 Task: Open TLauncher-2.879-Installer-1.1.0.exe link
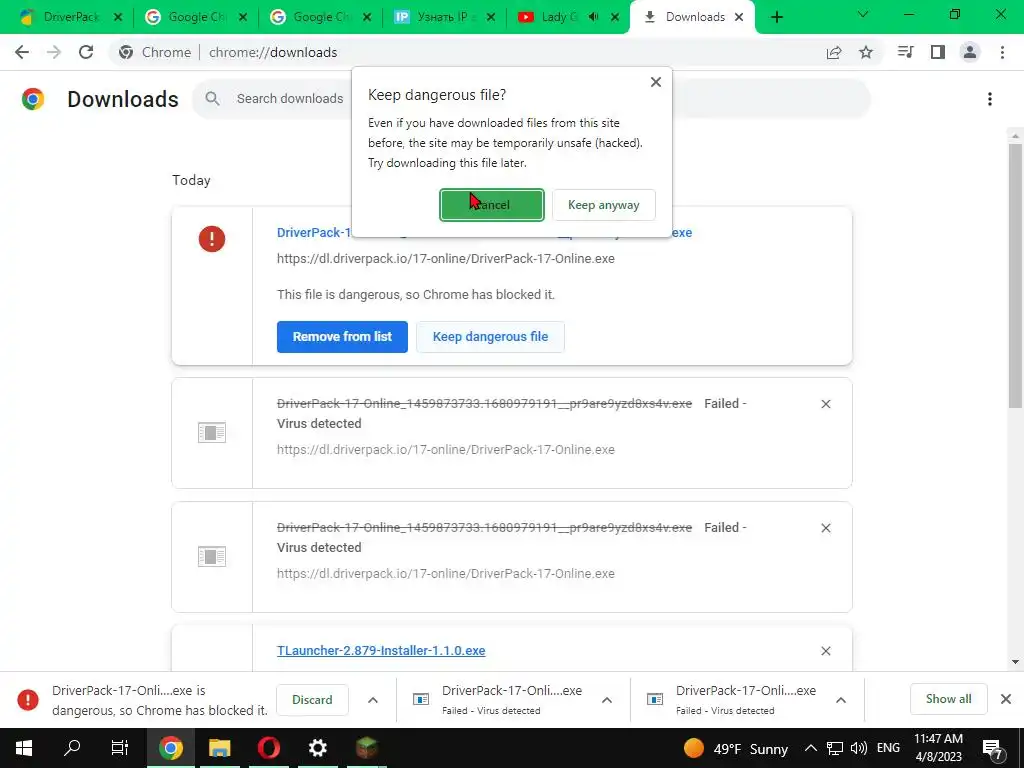point(381,650)
